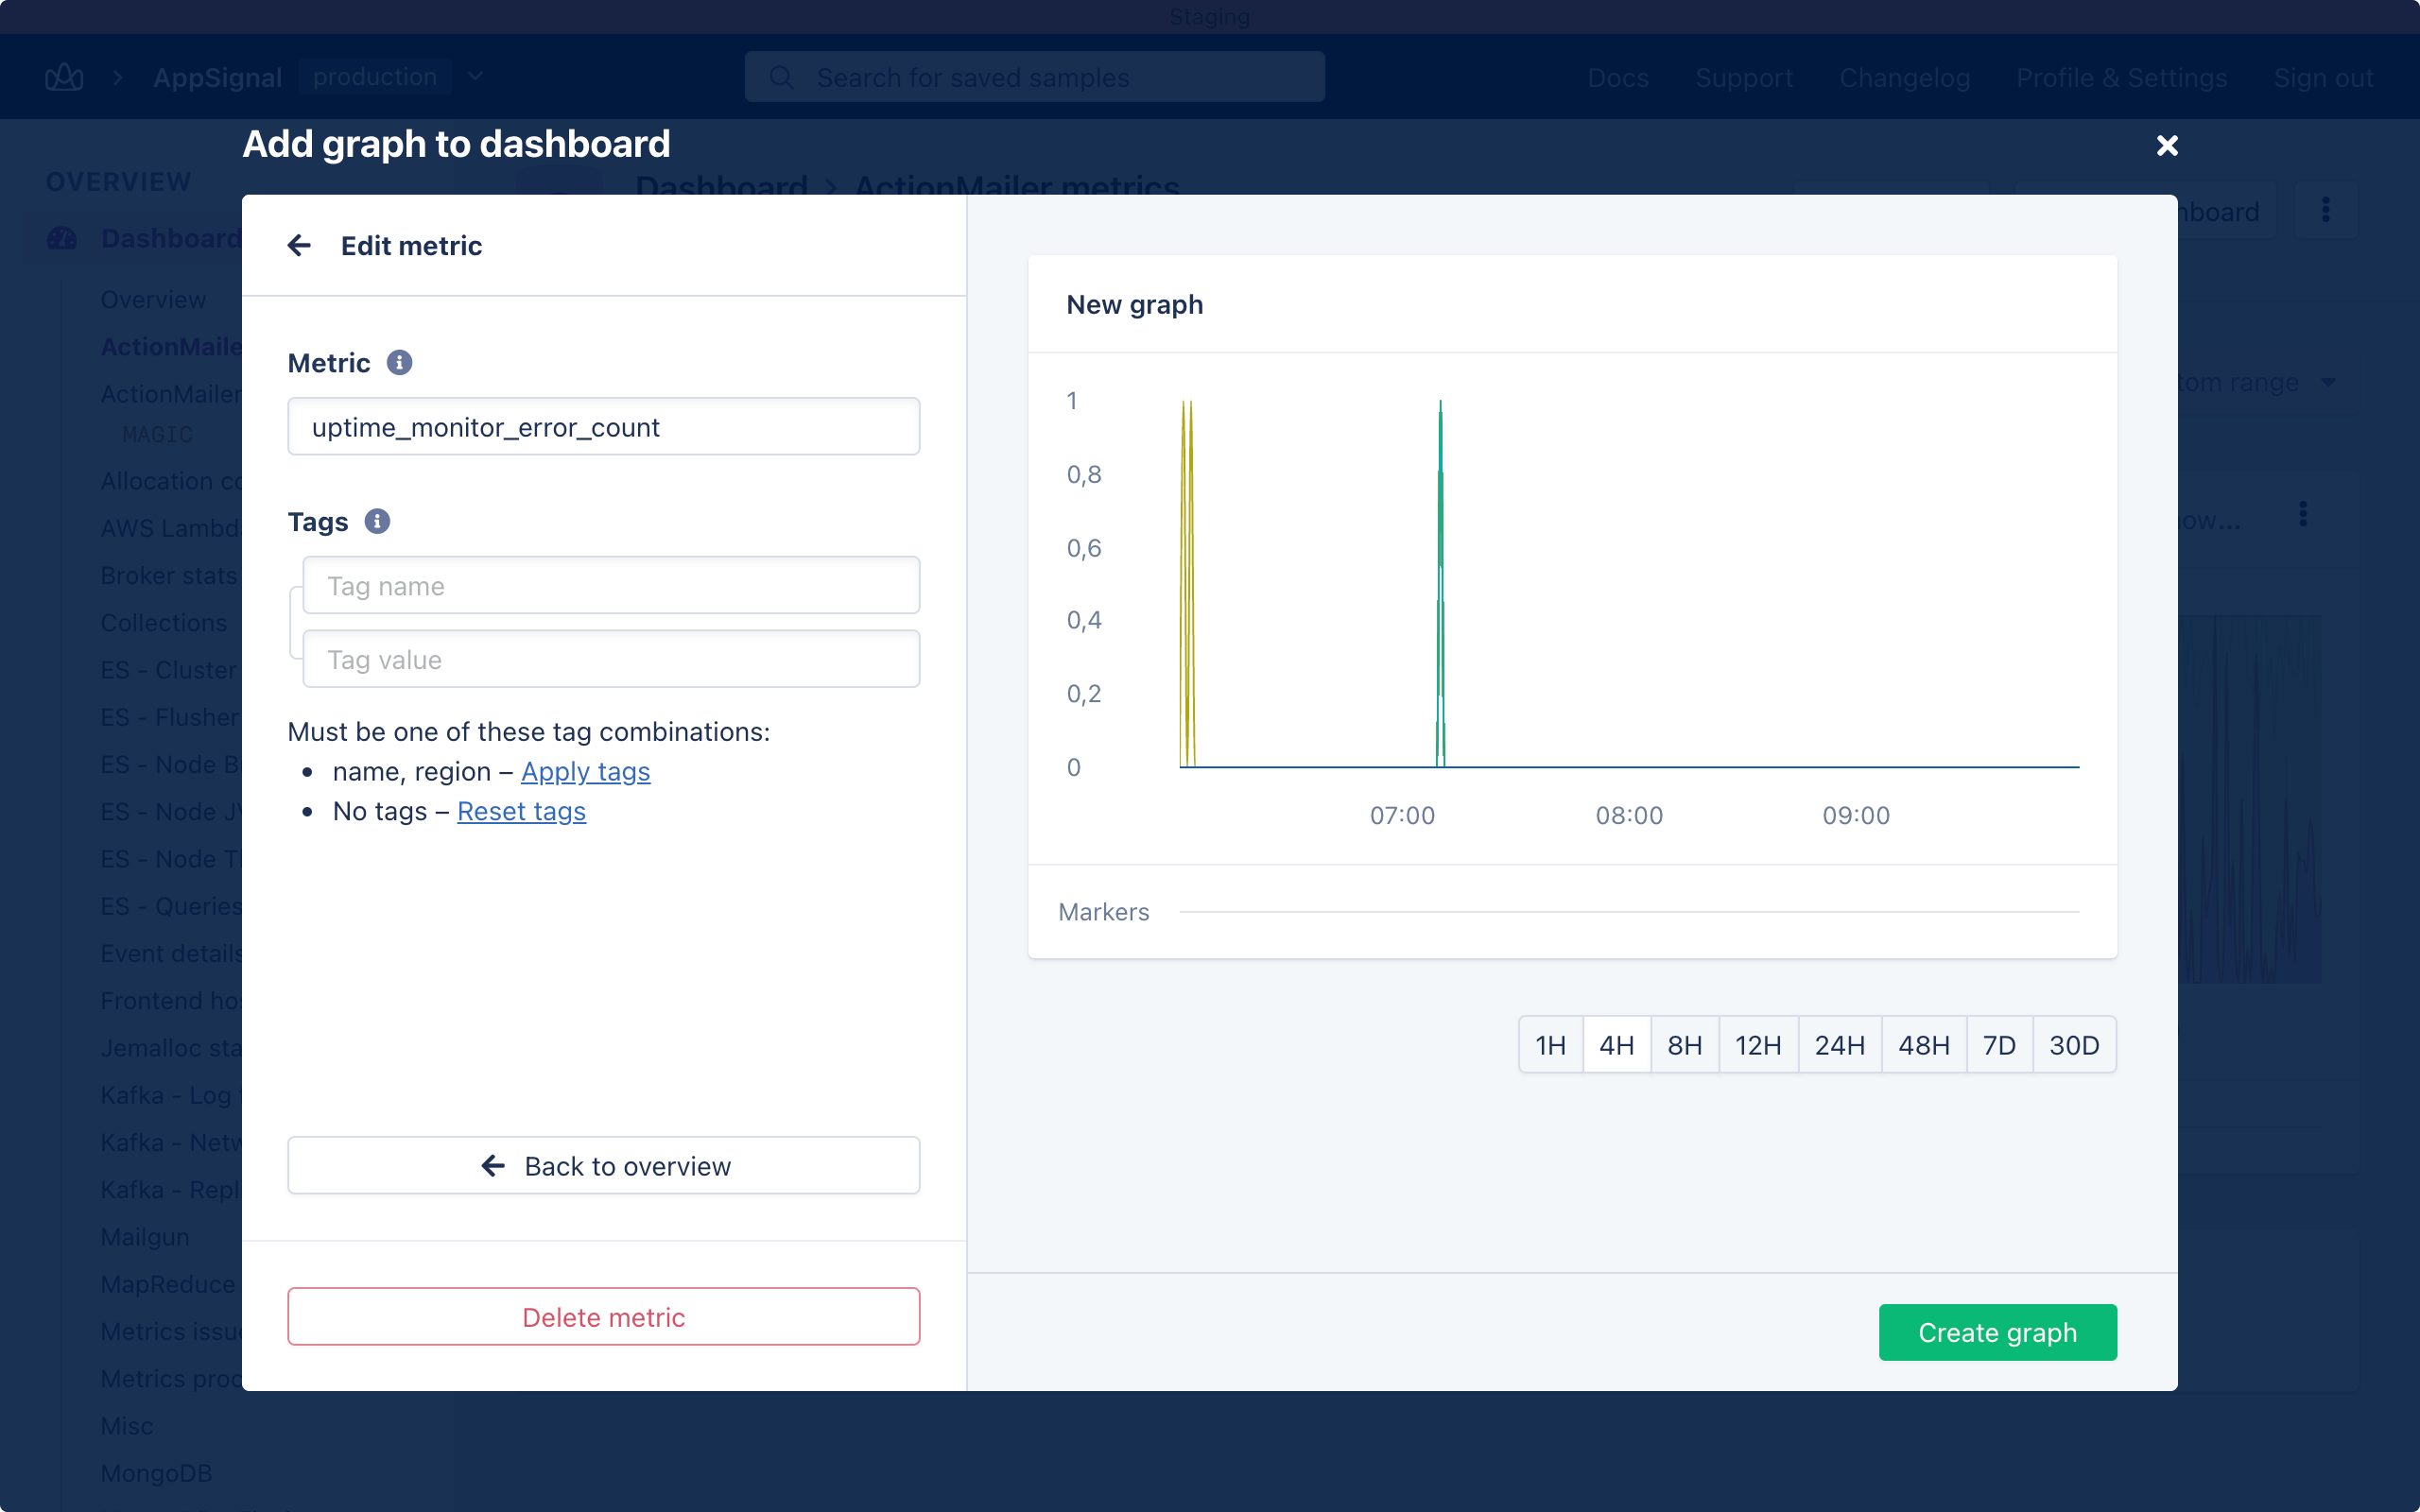This screenshot has height=1512, width=2420.
Task: Click the Reset tags link
Action: click(x=521, y=811)
